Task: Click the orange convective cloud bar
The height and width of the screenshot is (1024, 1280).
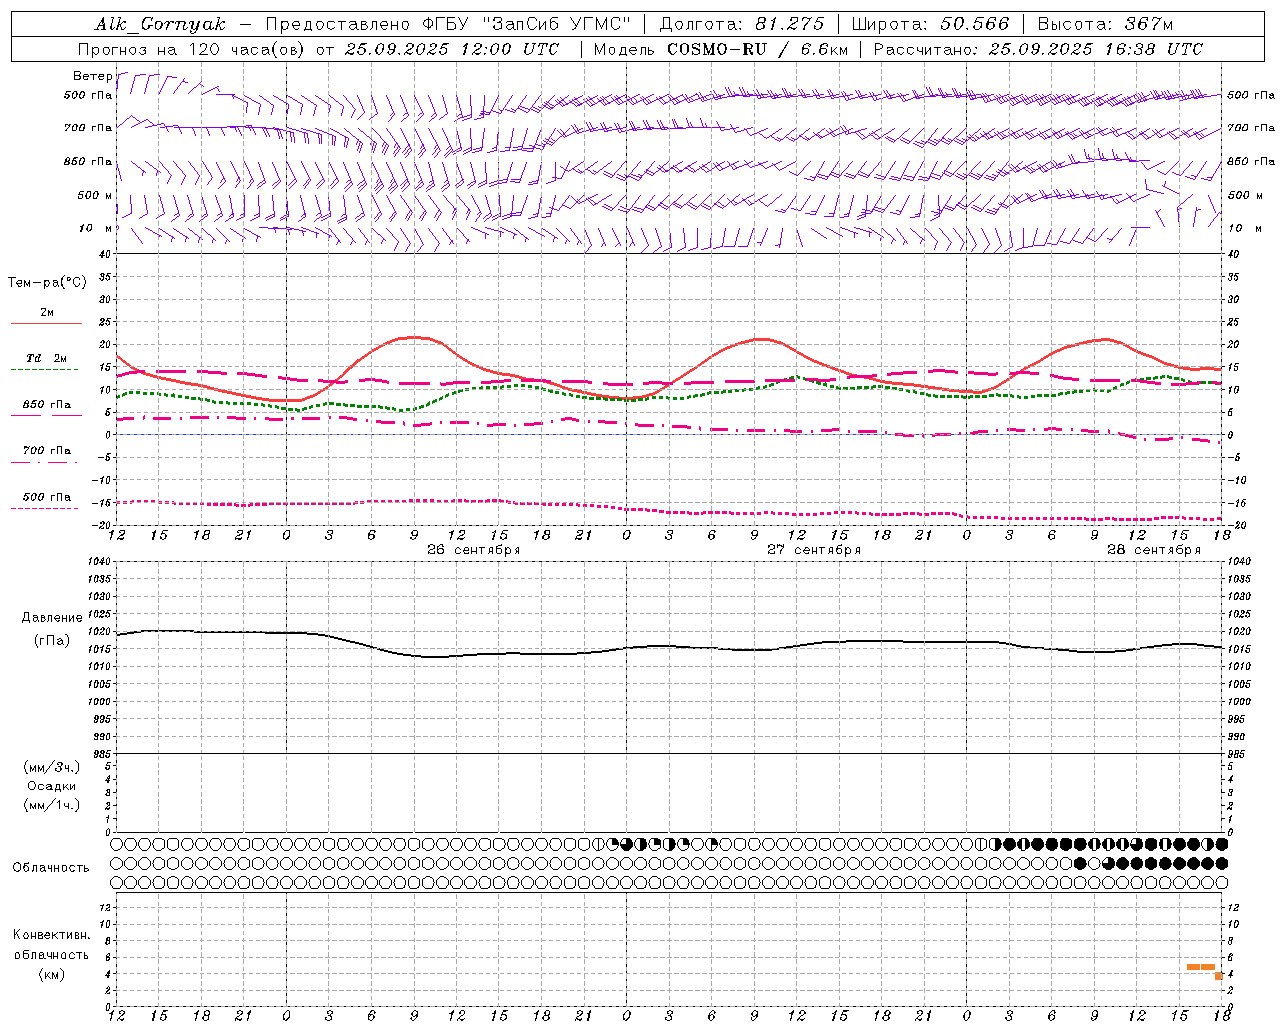Action: tap(1201, 967)
